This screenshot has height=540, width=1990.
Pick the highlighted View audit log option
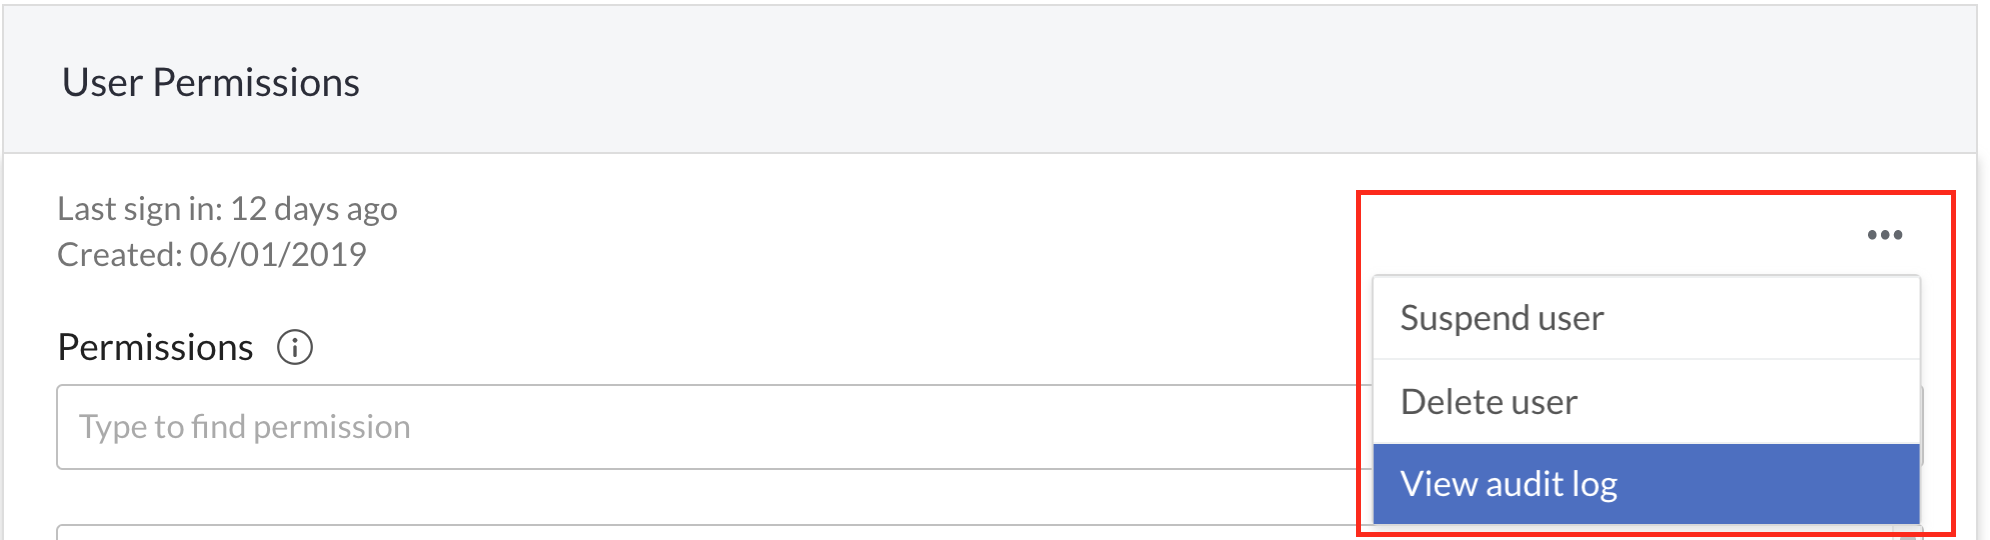click(1646, 484)
